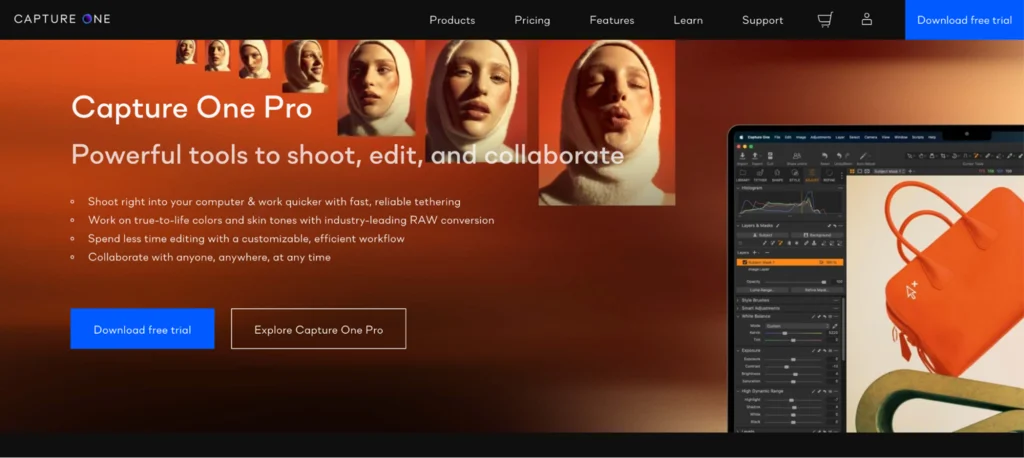Click Explore Capture One Pro button

point(319,329)
